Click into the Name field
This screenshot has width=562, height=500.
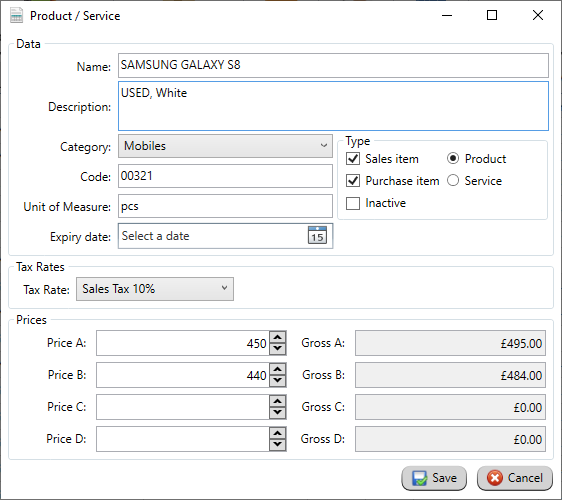point(333,66)
